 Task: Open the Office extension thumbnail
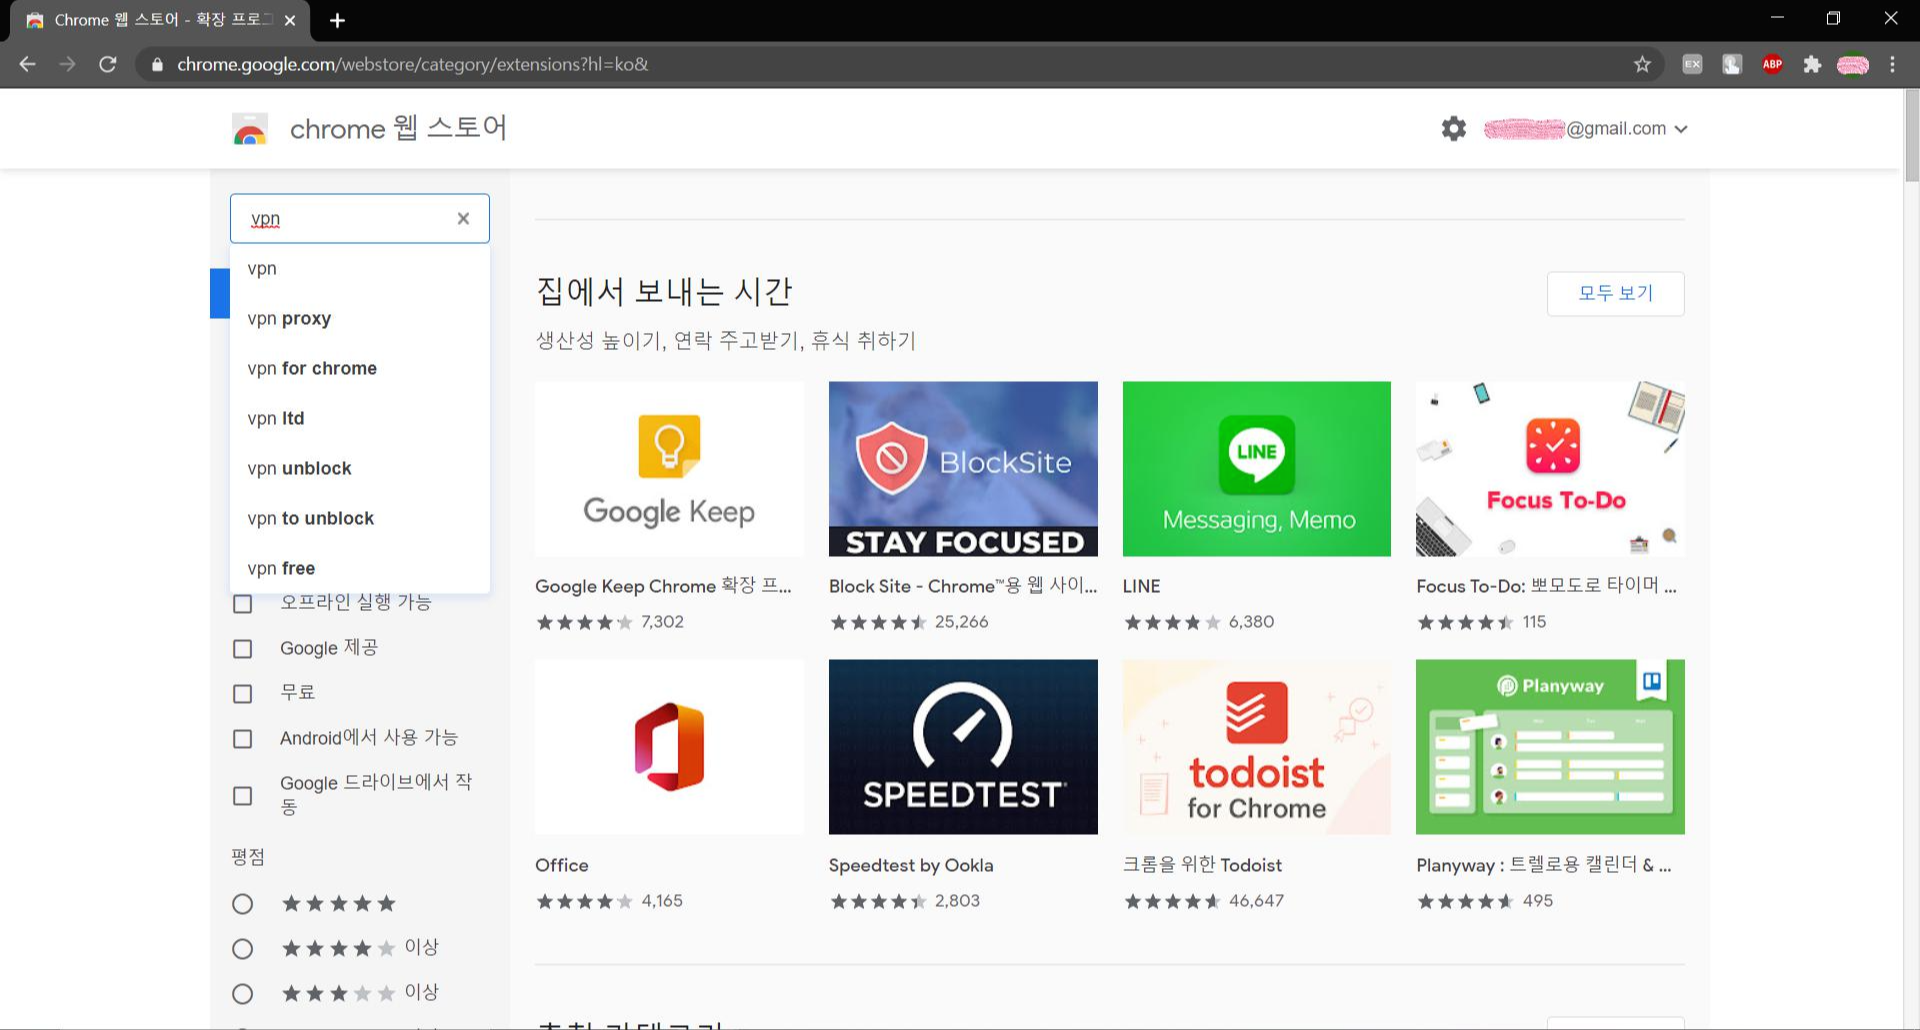coord(669,747)
